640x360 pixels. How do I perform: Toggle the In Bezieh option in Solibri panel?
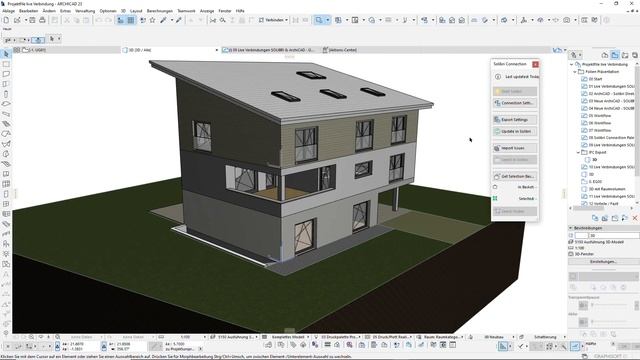pos(515,187)
